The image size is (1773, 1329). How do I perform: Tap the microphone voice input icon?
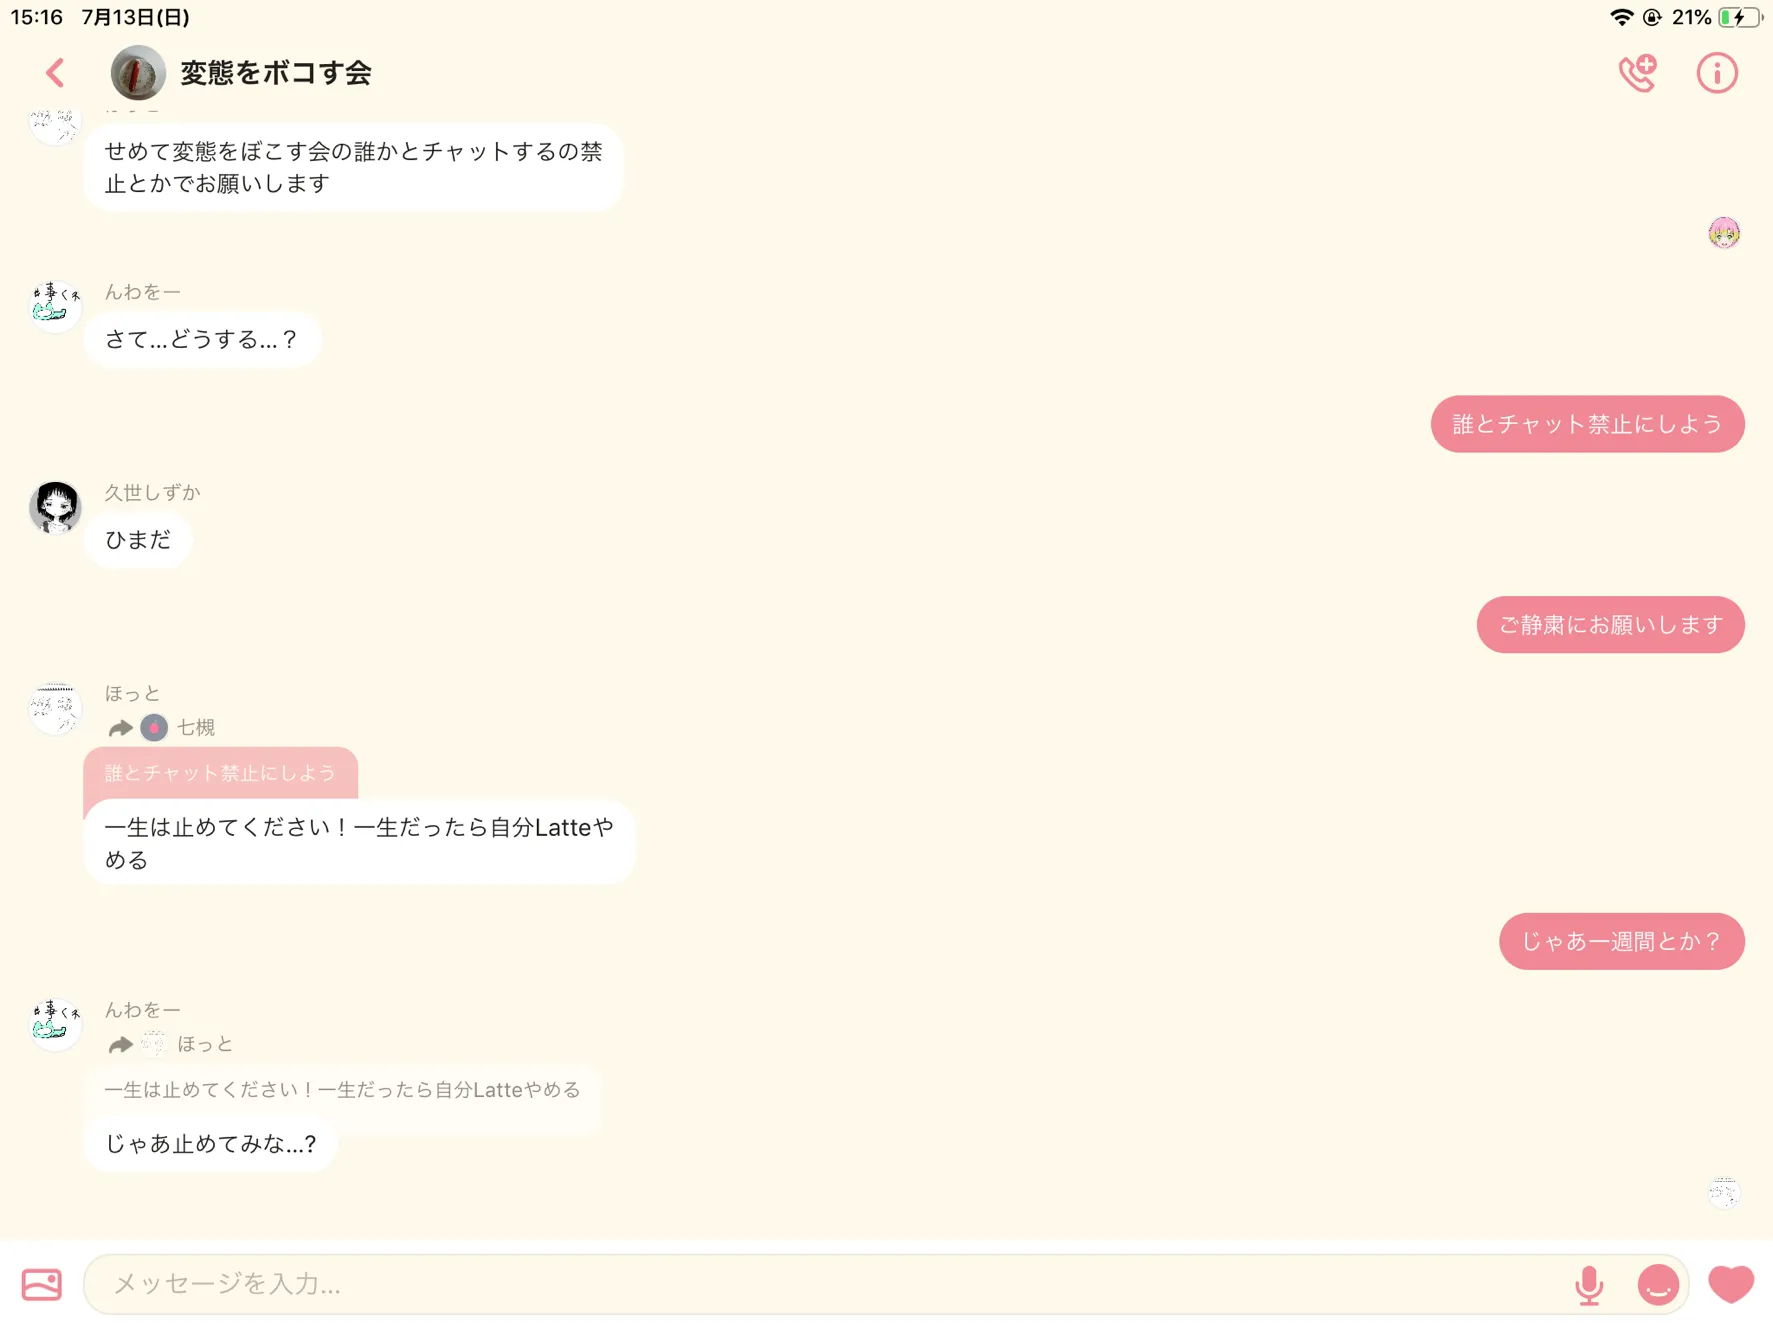click(x=1588, y=1285)
